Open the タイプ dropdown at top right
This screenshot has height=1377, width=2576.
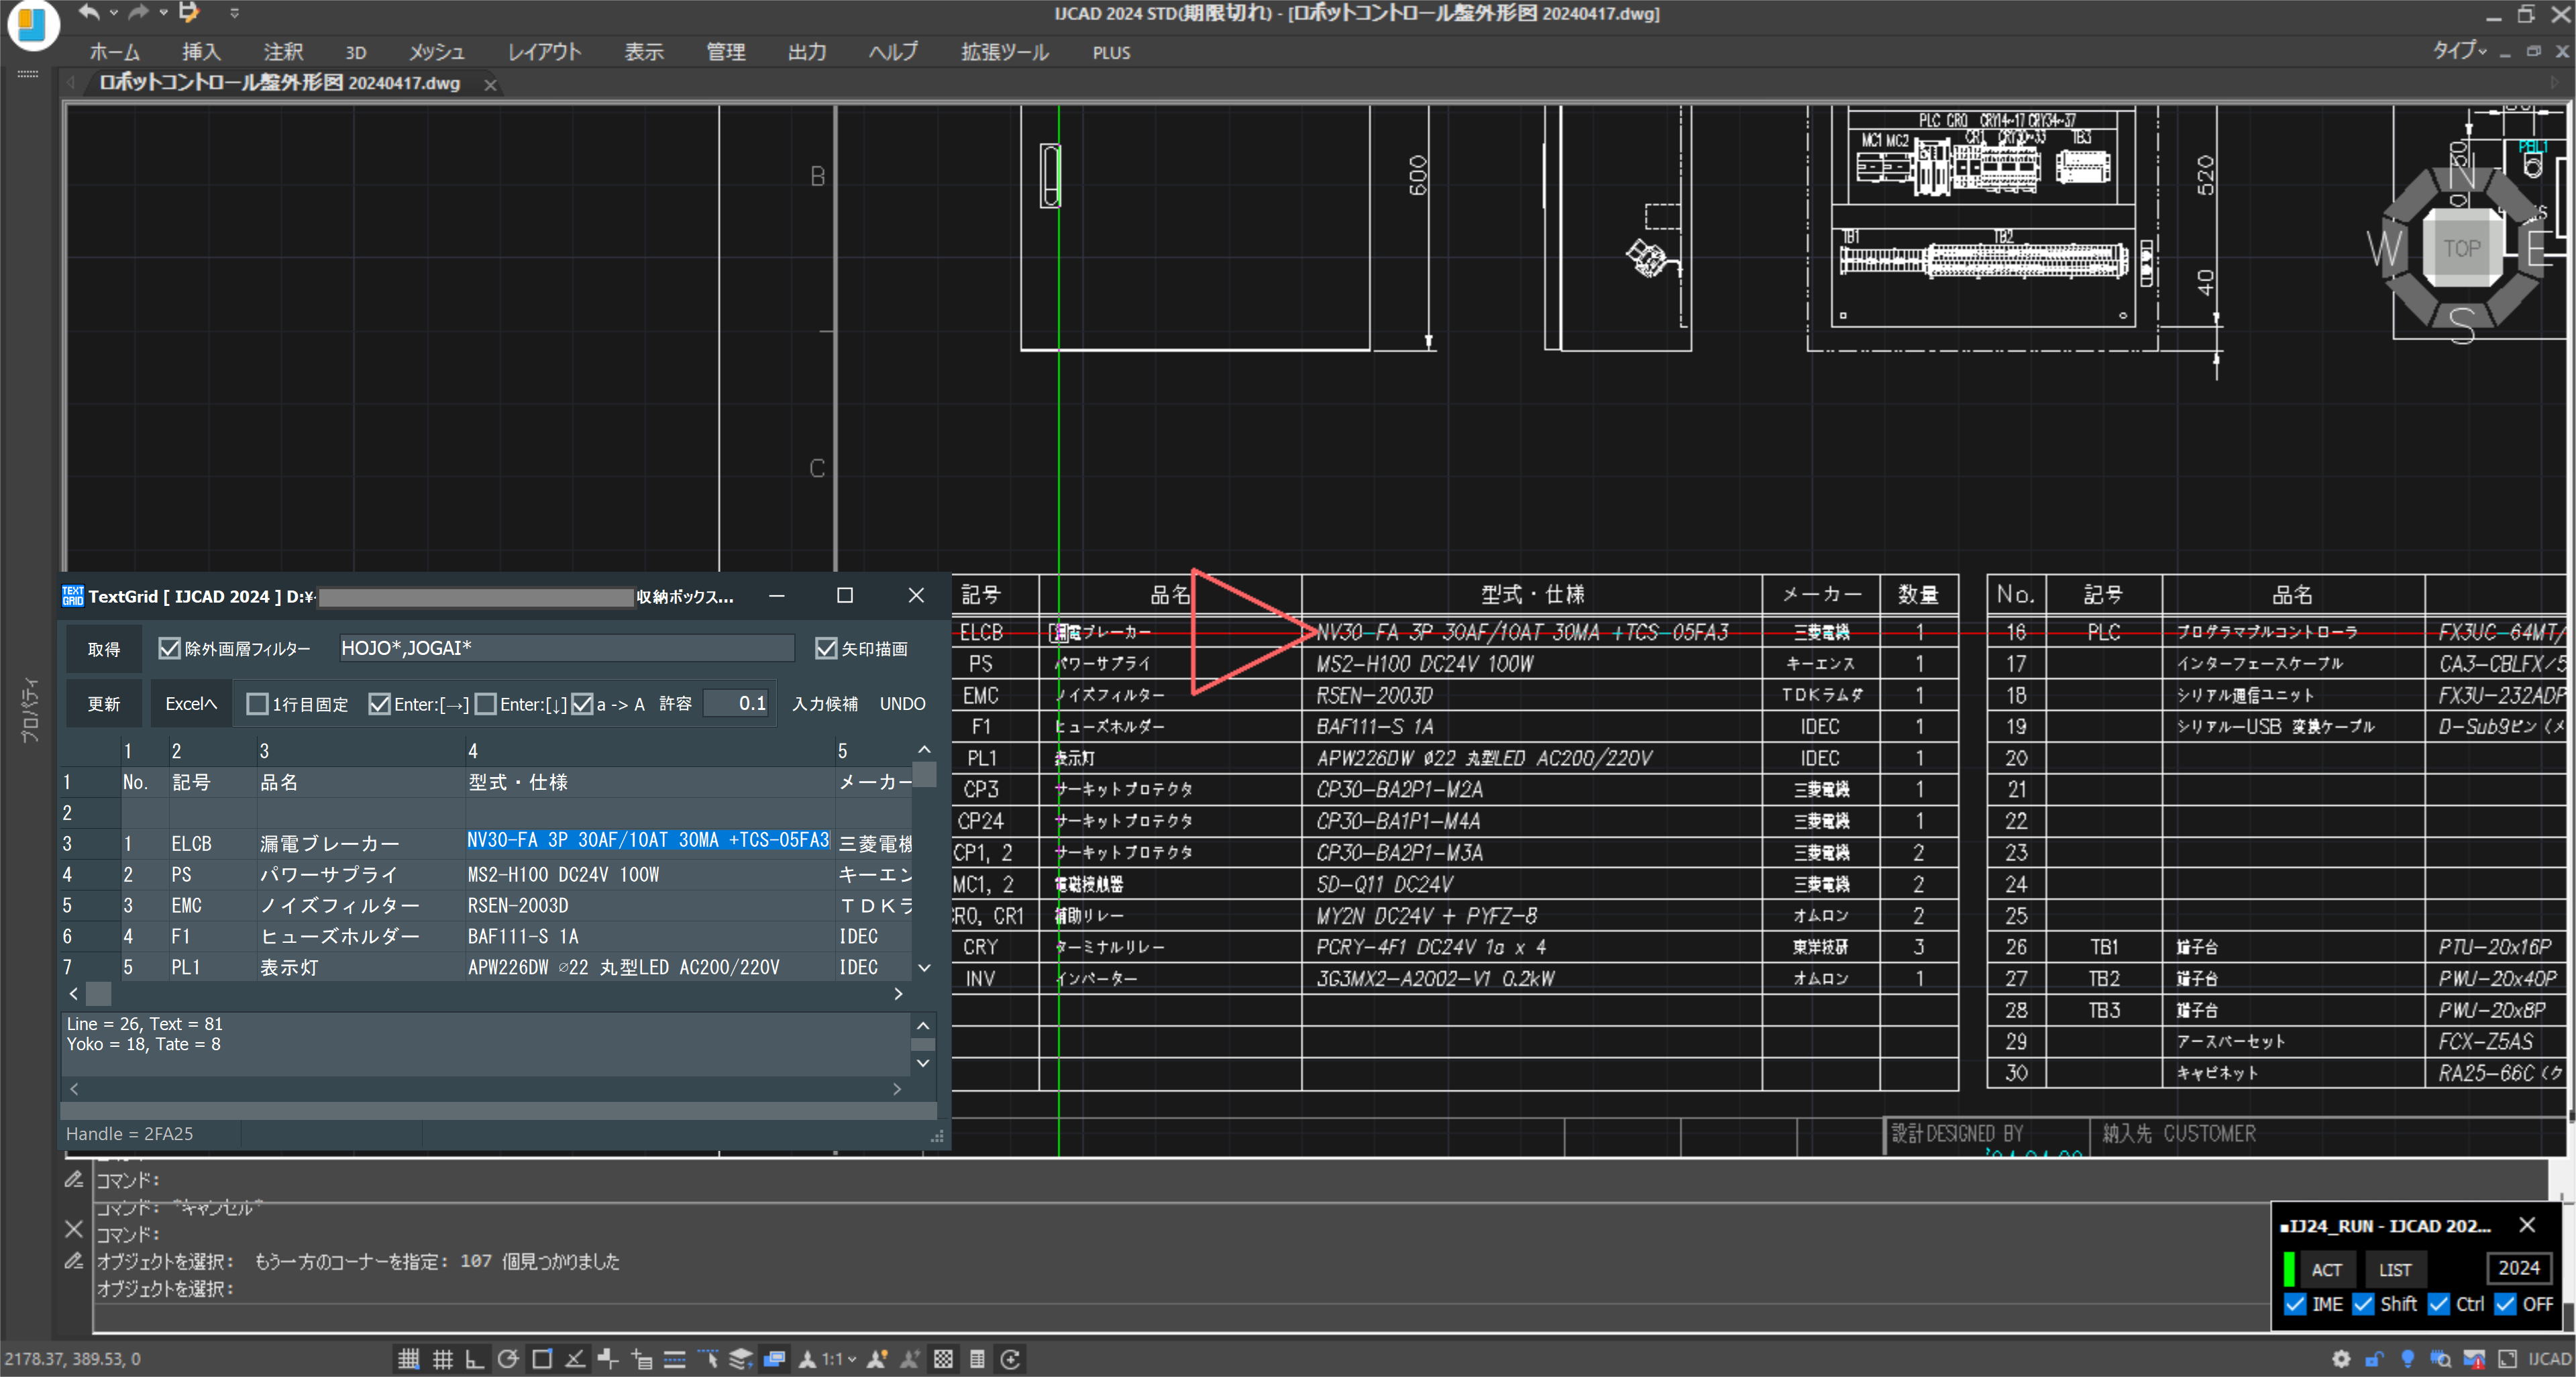coord(2460,51)
